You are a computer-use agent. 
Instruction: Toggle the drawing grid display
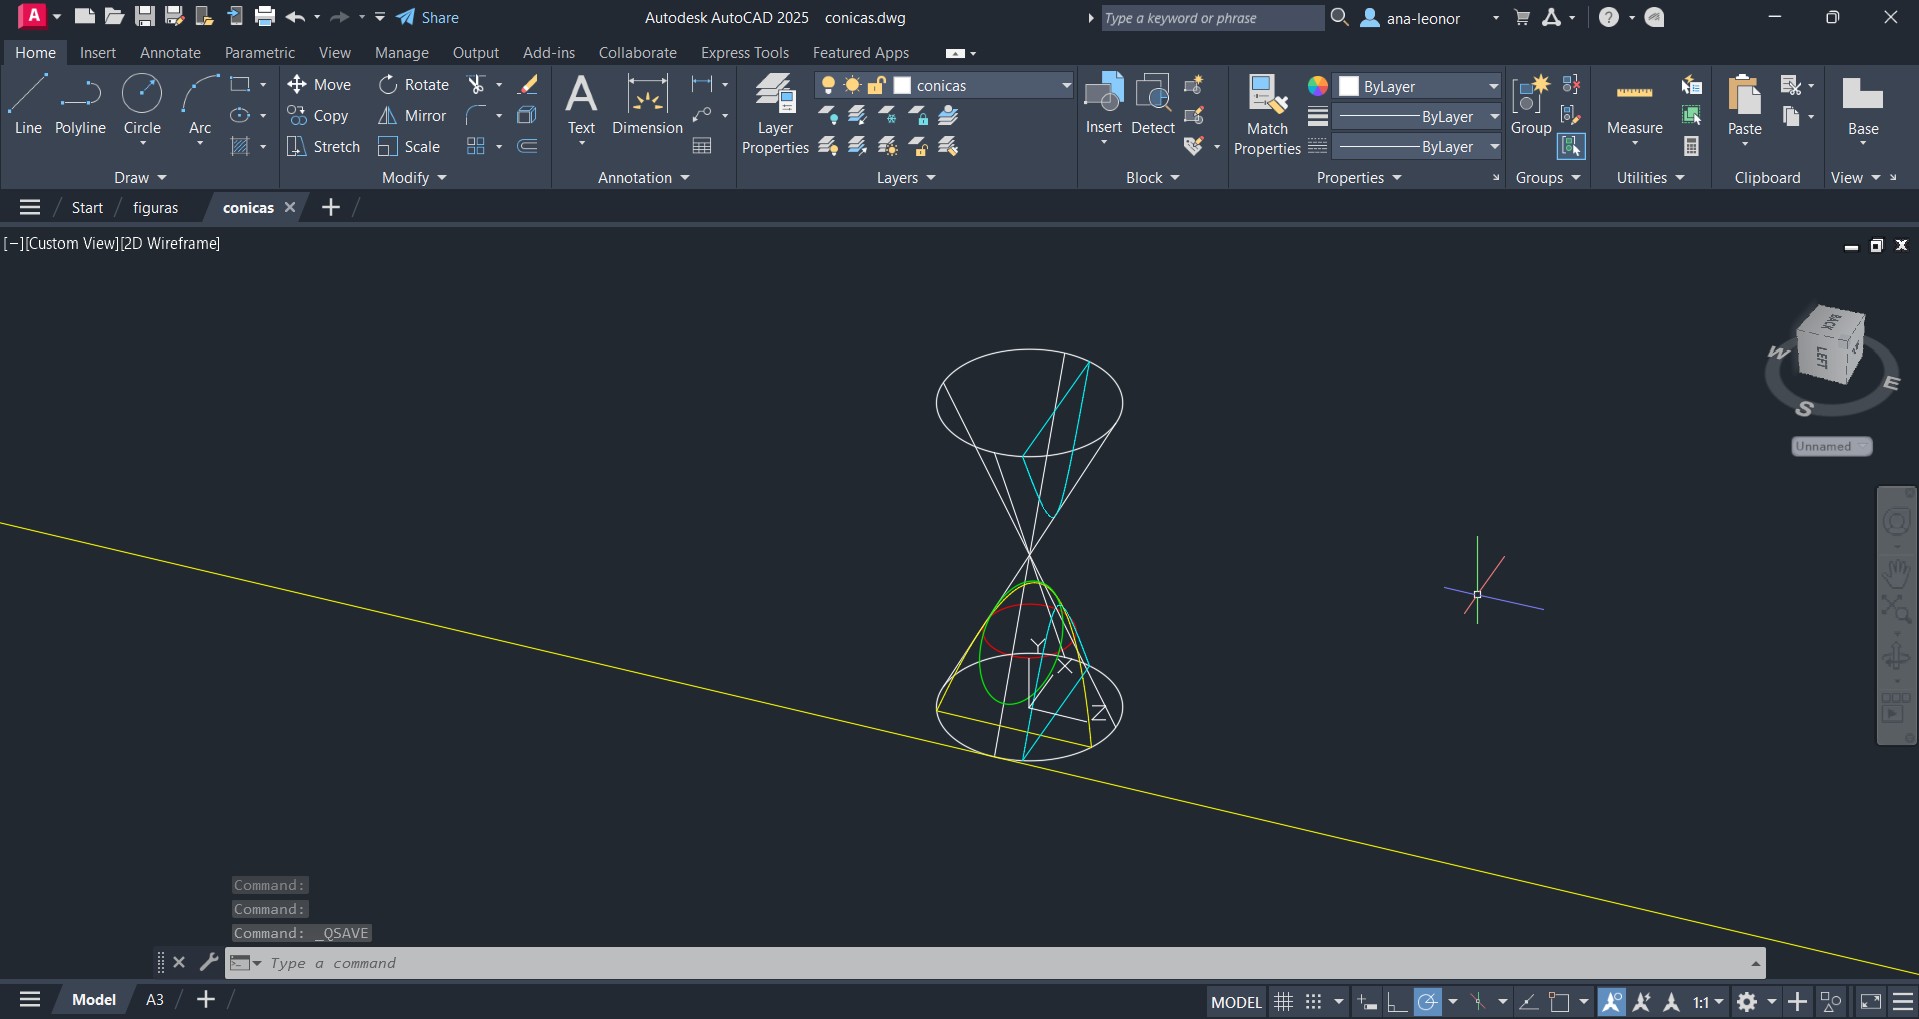click(x=1283, y=1001)
